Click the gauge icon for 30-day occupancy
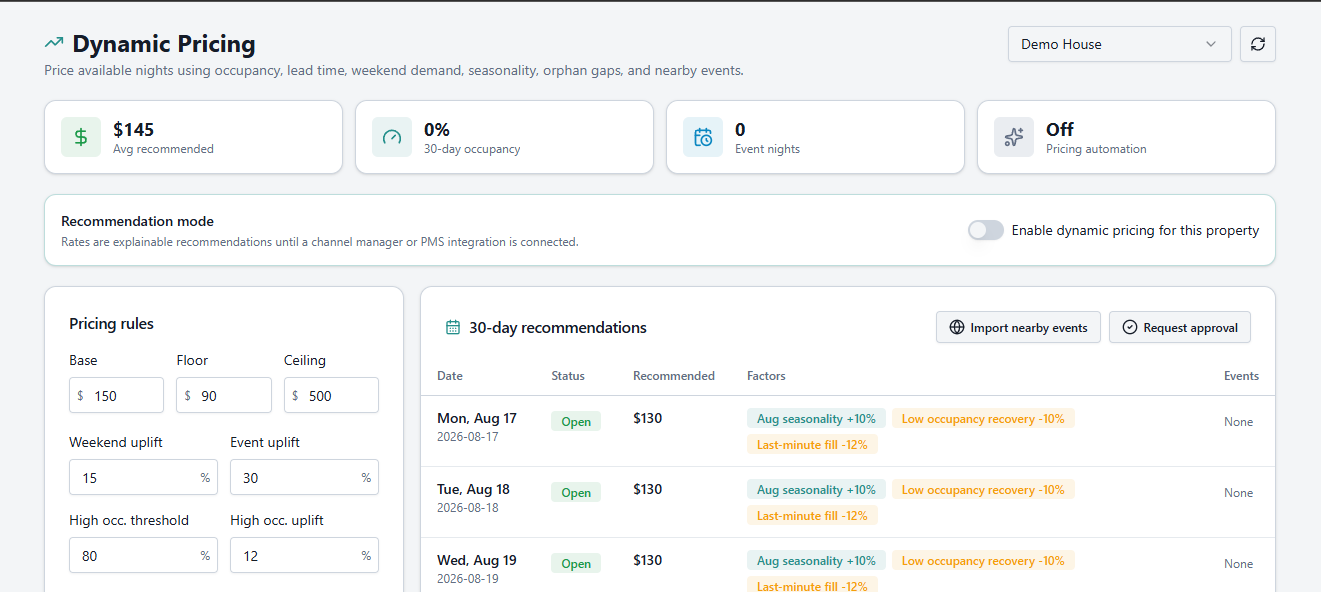Image resolution: width=1321 pixels, height=592 pixels. 392,137
